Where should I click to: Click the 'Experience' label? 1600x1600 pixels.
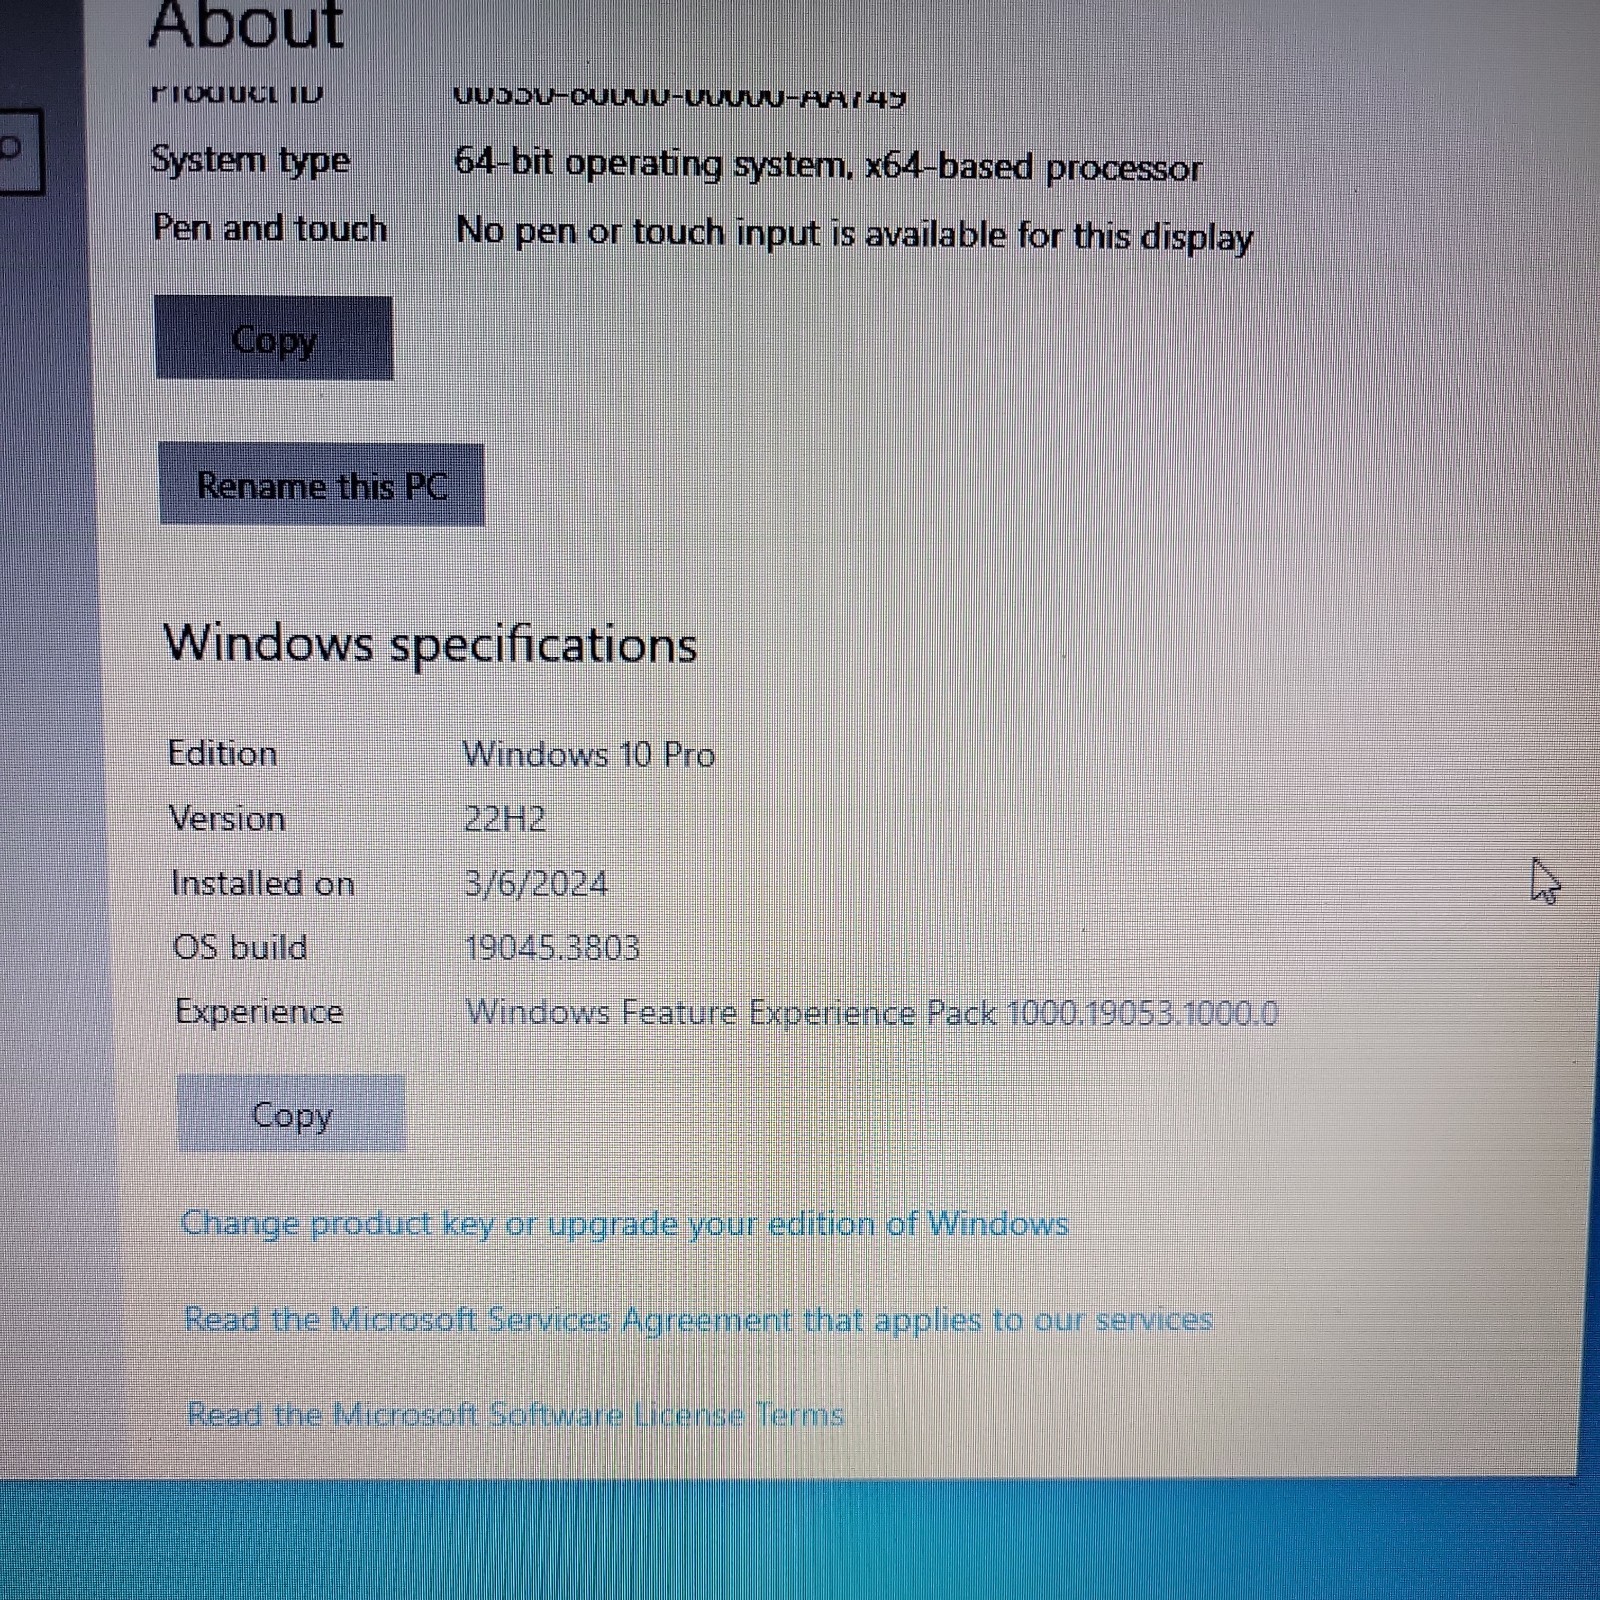pyautogui.click(x=260, y=1012)
